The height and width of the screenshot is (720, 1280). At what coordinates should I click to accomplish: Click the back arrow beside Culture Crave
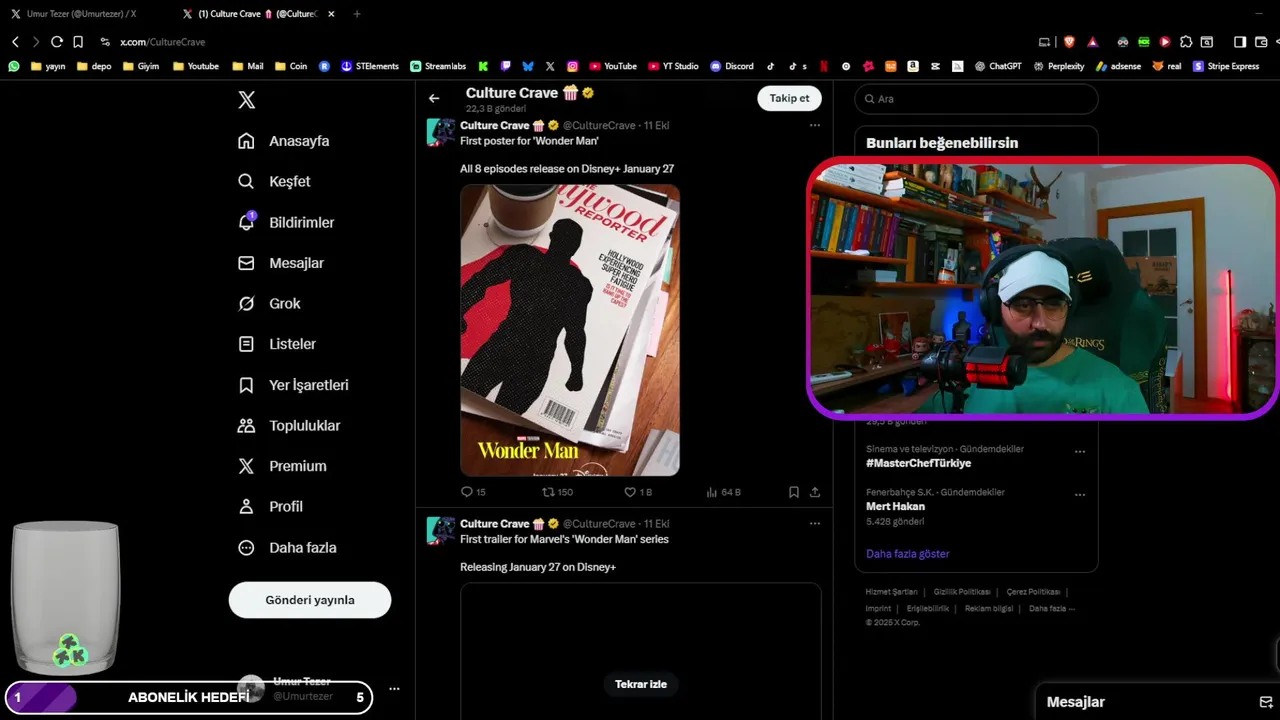pos(434,98)
